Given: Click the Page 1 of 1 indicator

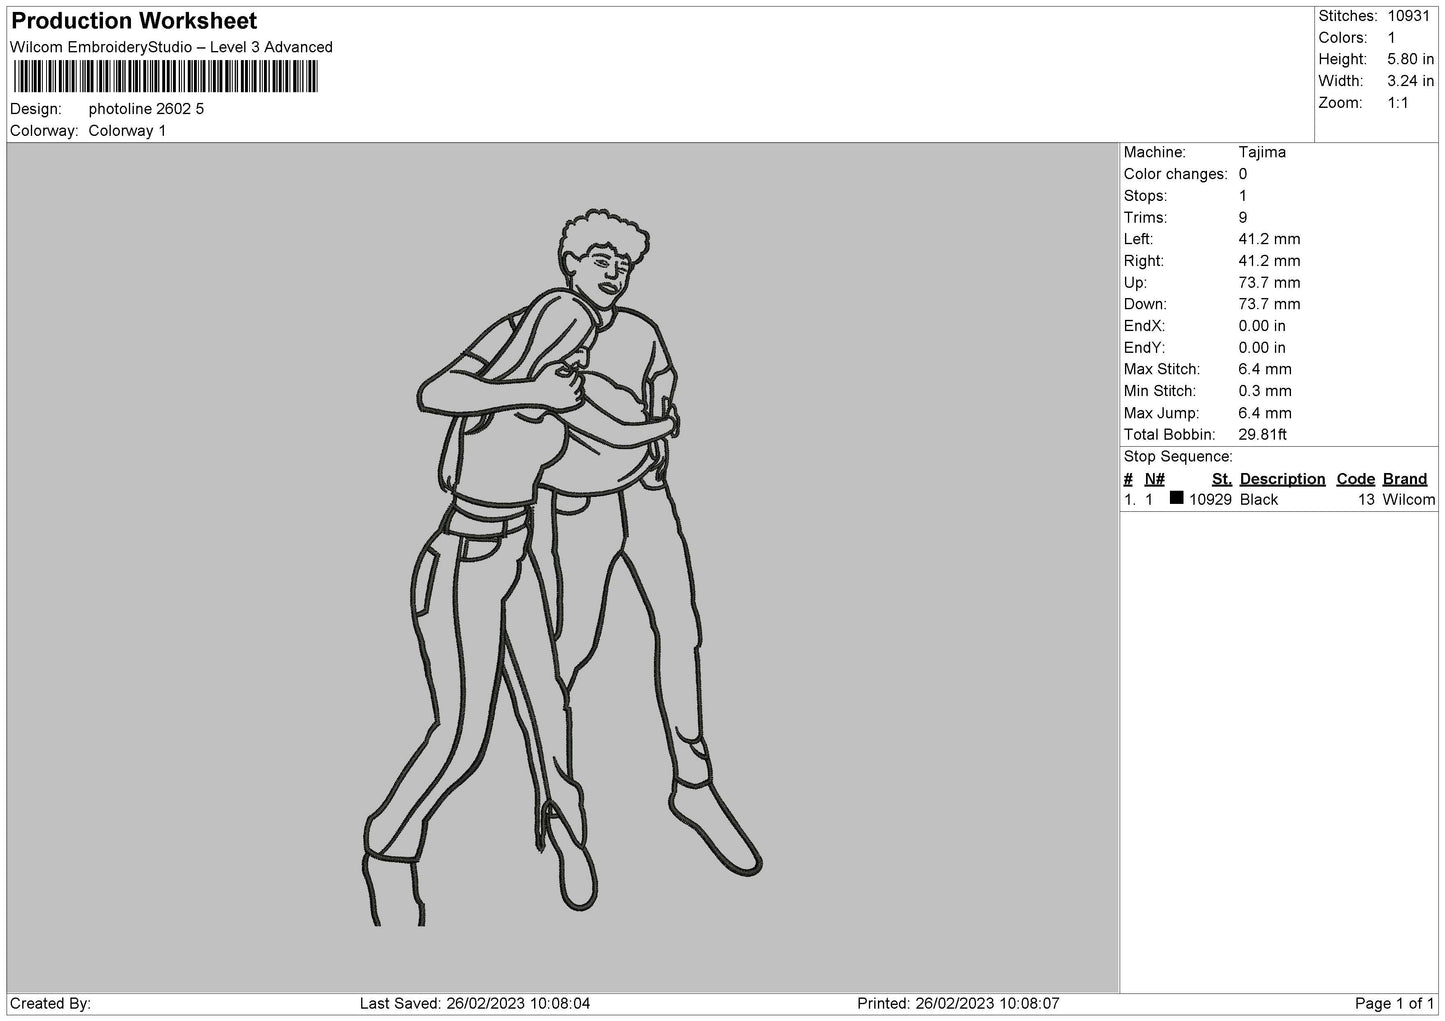Looking at the screenshot, I should (1395, 1003).
